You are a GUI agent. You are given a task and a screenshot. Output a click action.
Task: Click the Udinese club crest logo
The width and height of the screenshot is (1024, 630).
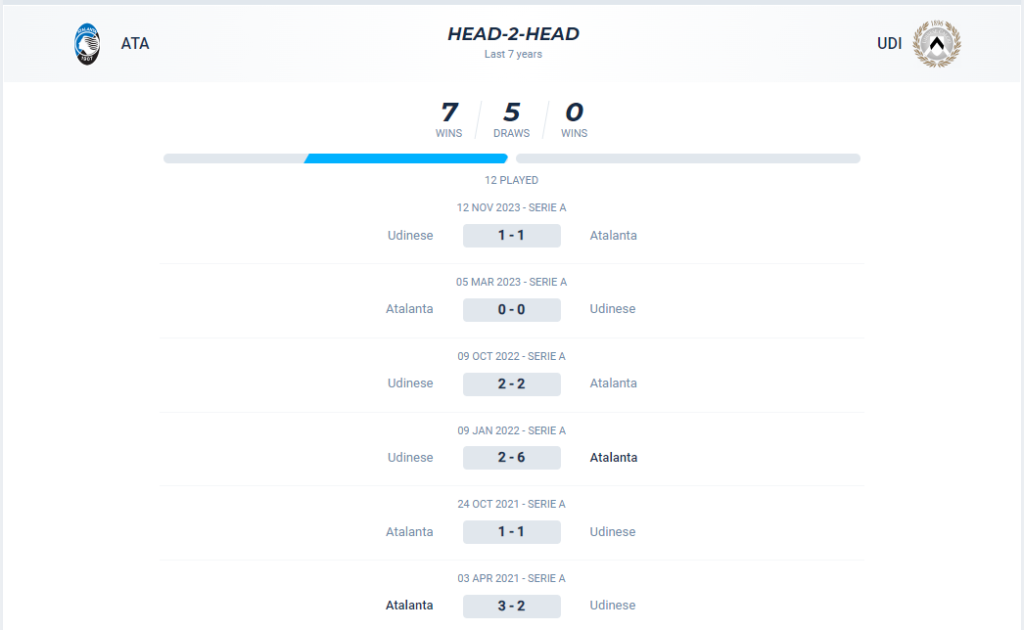pos(936,44)
